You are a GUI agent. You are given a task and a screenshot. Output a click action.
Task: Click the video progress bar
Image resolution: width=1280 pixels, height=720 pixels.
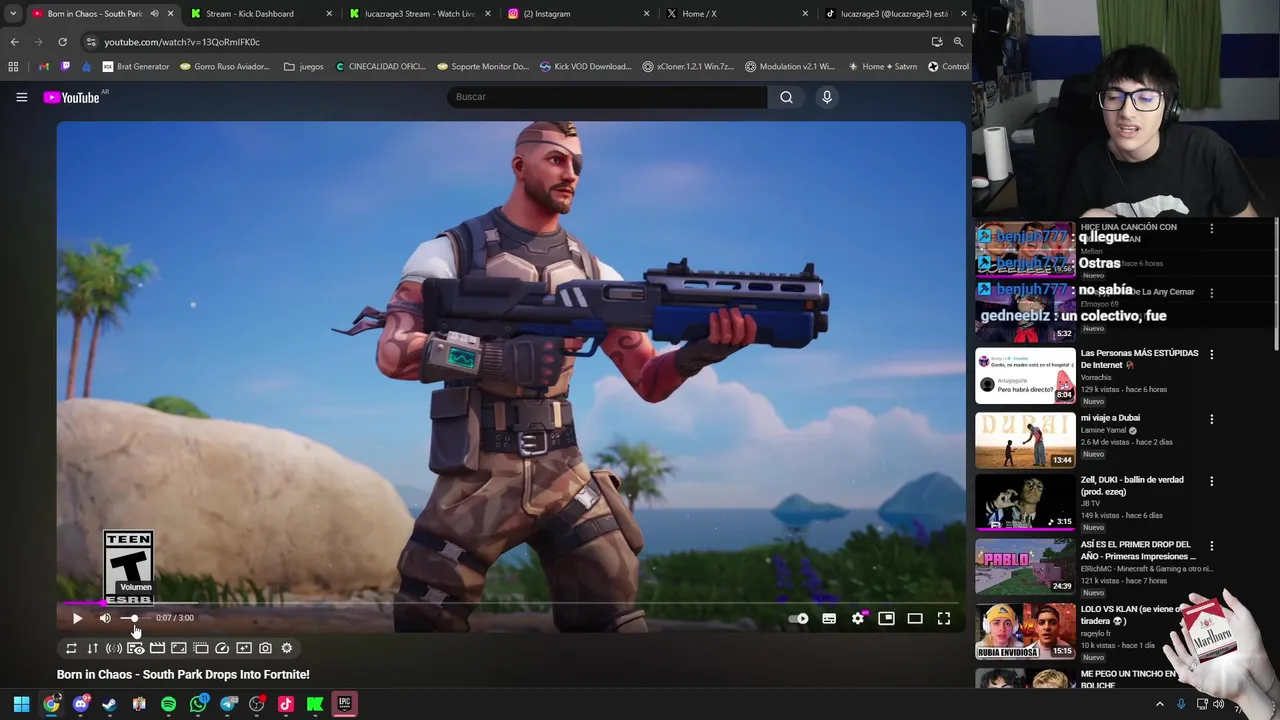511,603
